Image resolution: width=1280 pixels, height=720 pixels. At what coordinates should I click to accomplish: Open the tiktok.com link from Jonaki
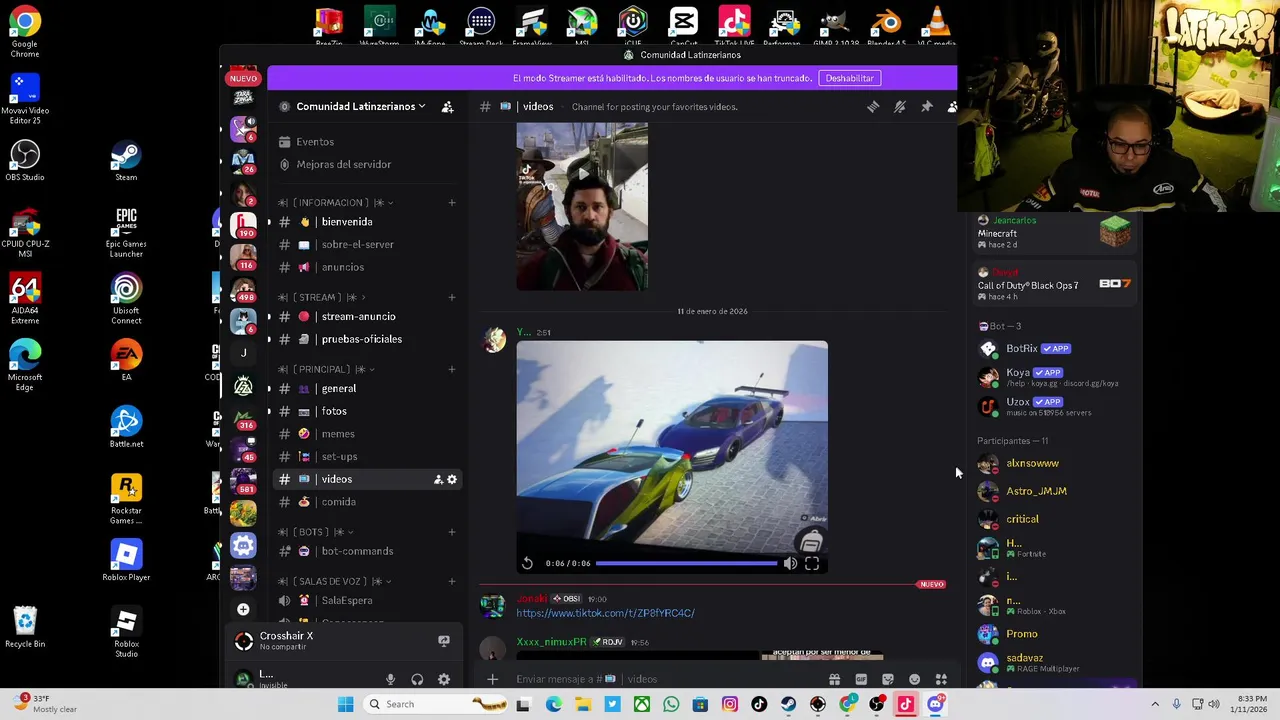tap(605, 613)
